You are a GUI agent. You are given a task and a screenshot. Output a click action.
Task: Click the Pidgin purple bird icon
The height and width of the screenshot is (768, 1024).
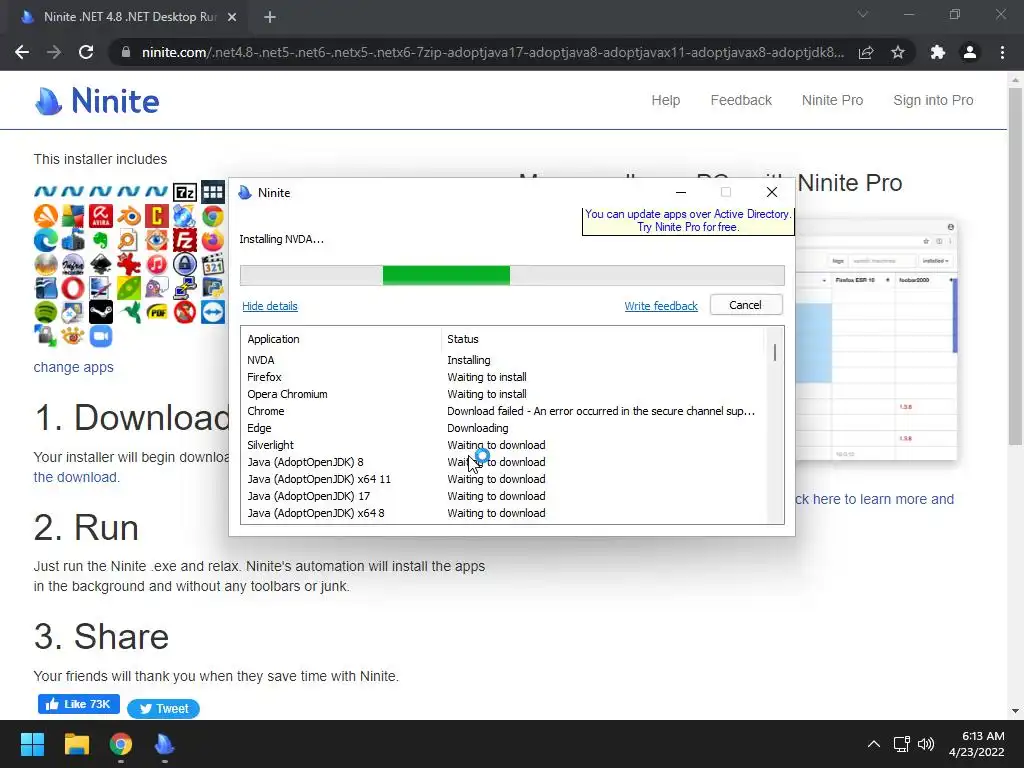click(x=157, y=288)
